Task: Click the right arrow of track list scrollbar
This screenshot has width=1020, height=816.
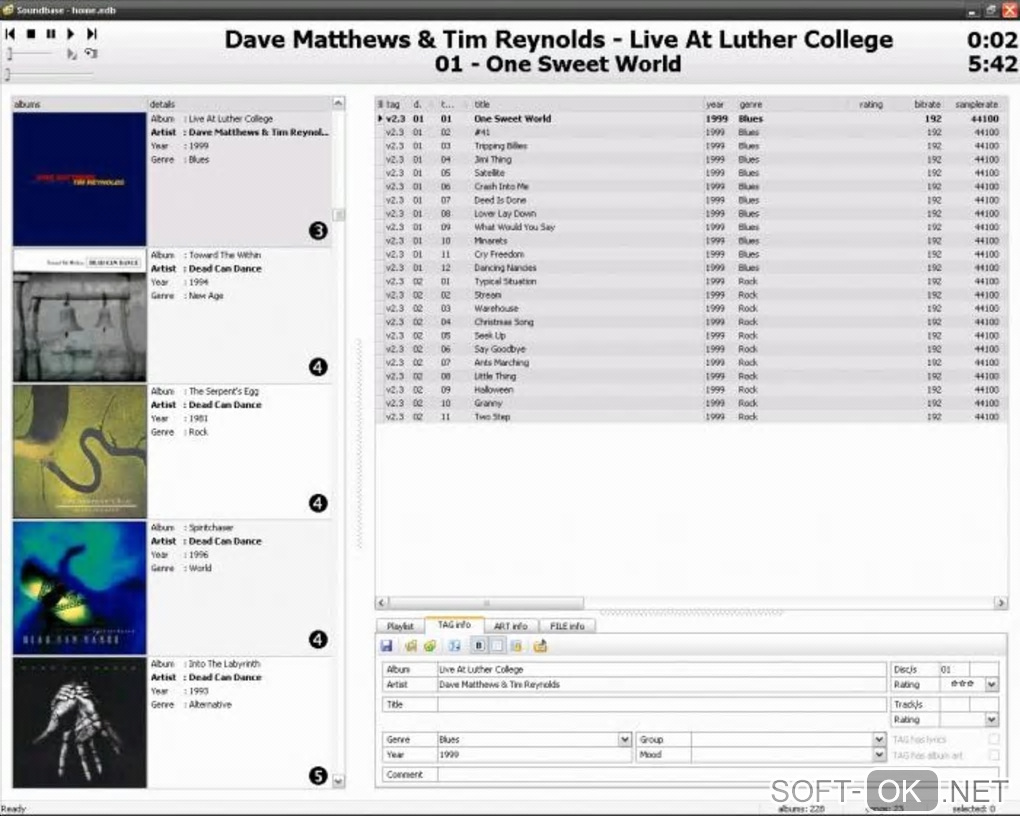Action: (1000, 603)
